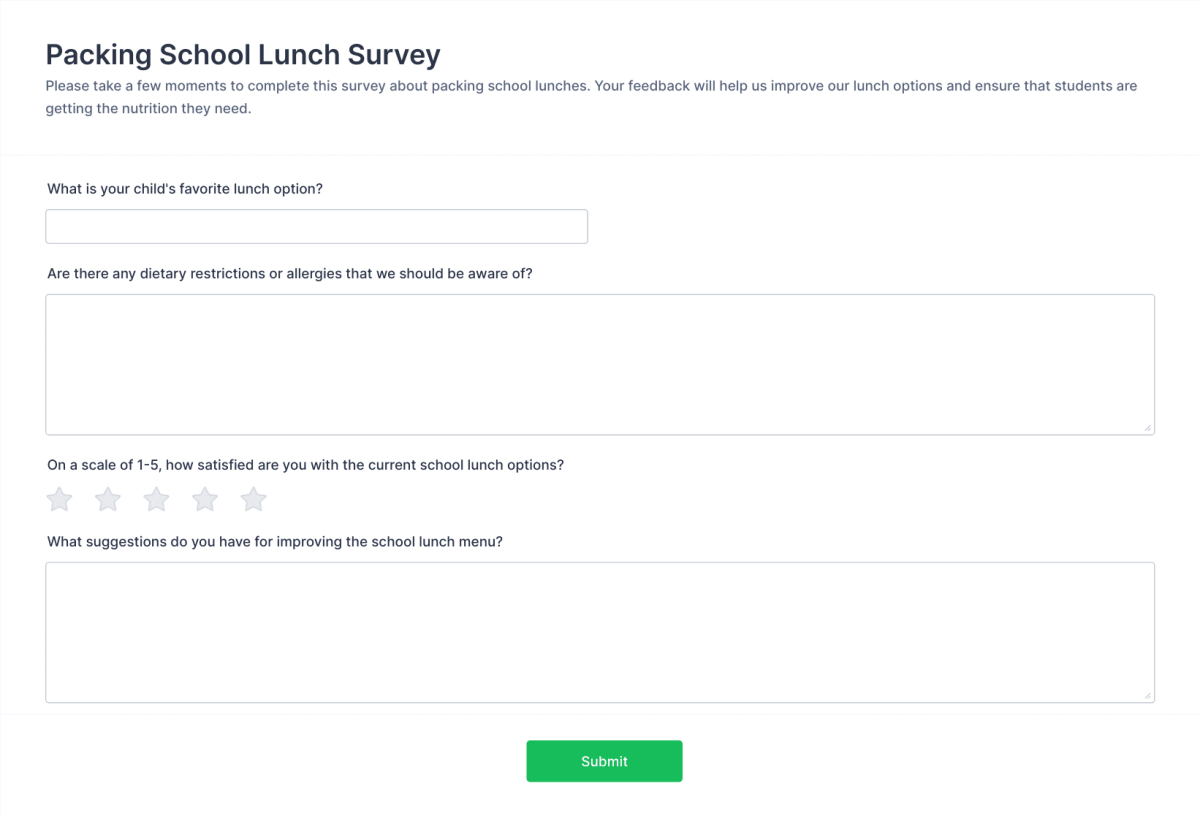This screenshot has height=816, width=1200.
Task: Select the fourth satisfaction star
Action: click(204, 499)
